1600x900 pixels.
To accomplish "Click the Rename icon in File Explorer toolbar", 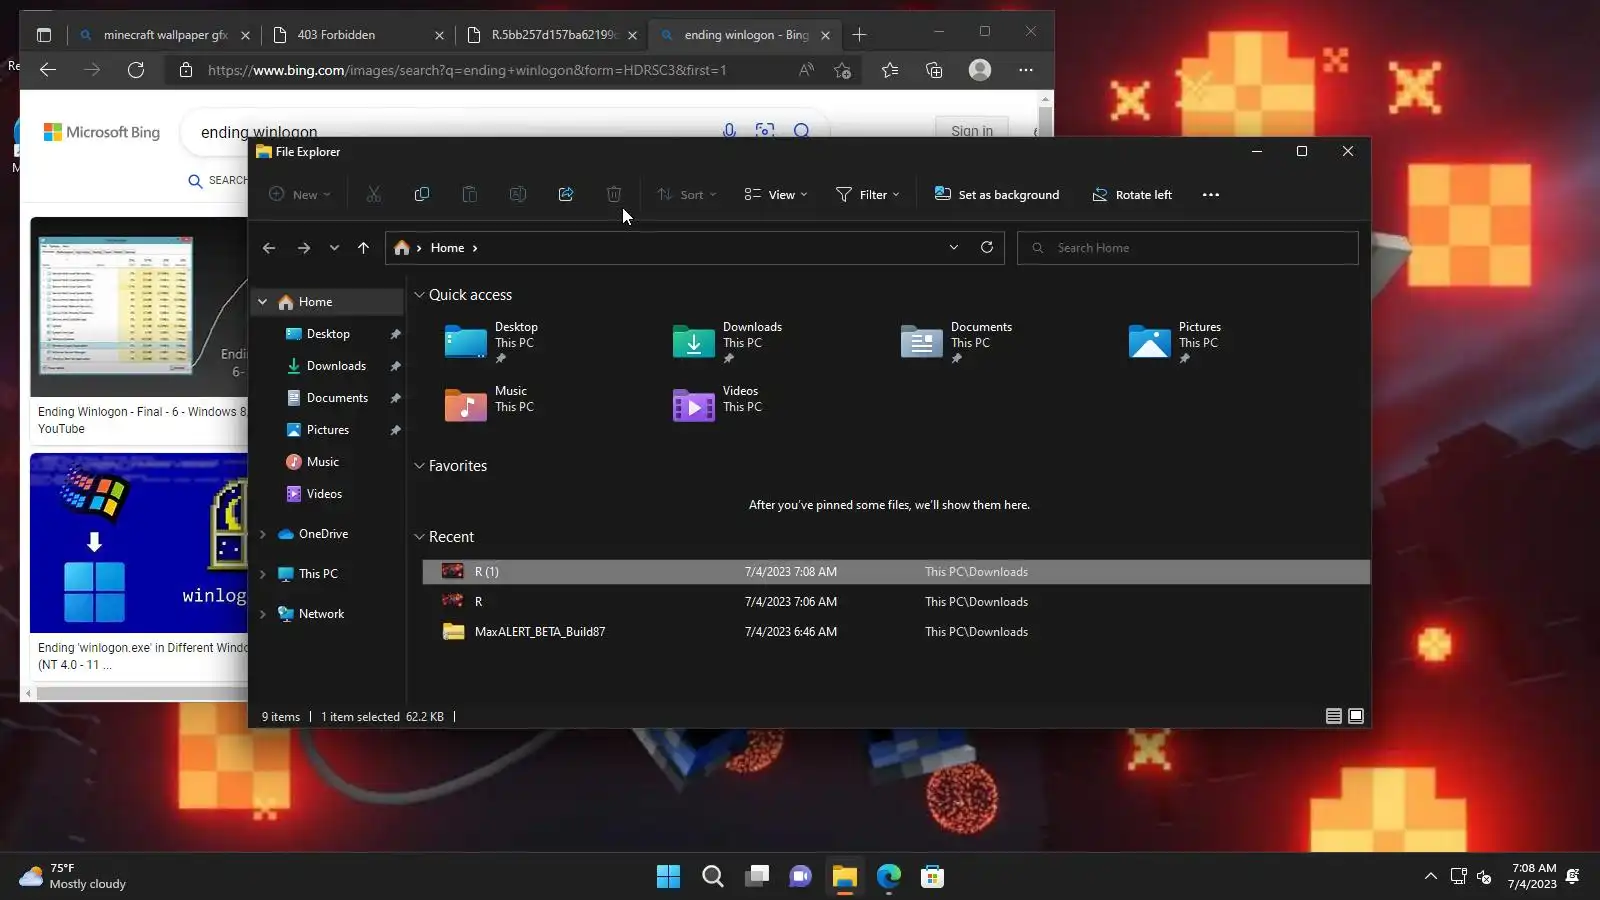I will click(518, 195).
